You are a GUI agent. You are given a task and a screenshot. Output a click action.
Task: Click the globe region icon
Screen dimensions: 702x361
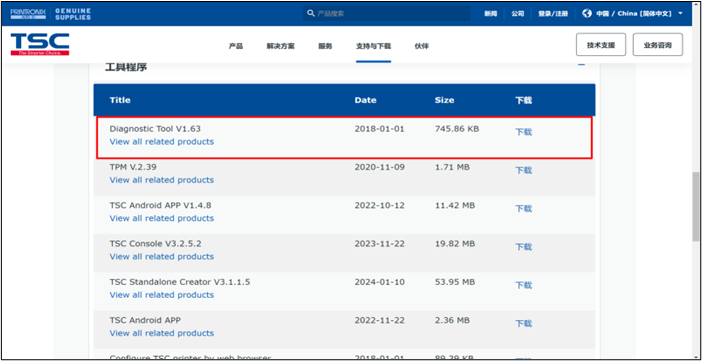[x=587, y=13]
